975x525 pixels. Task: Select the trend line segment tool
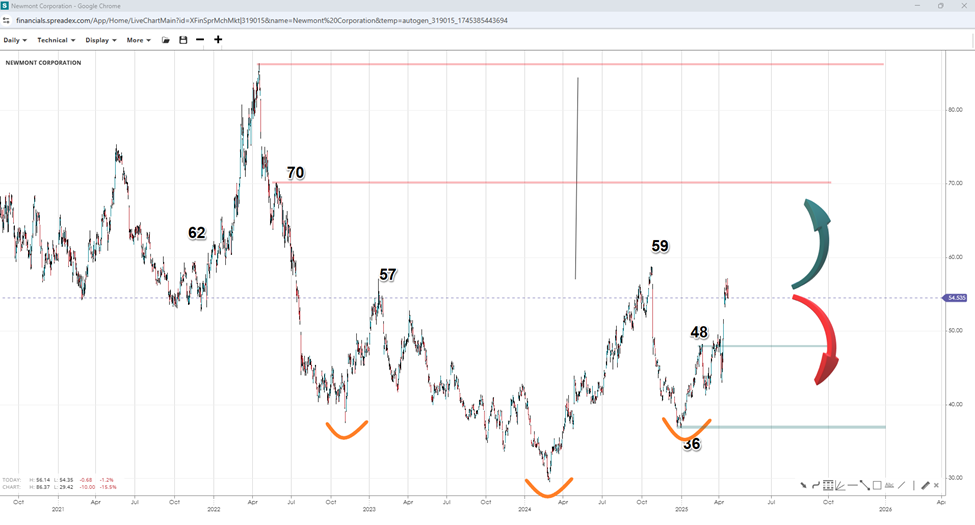(x=864, y=485)
